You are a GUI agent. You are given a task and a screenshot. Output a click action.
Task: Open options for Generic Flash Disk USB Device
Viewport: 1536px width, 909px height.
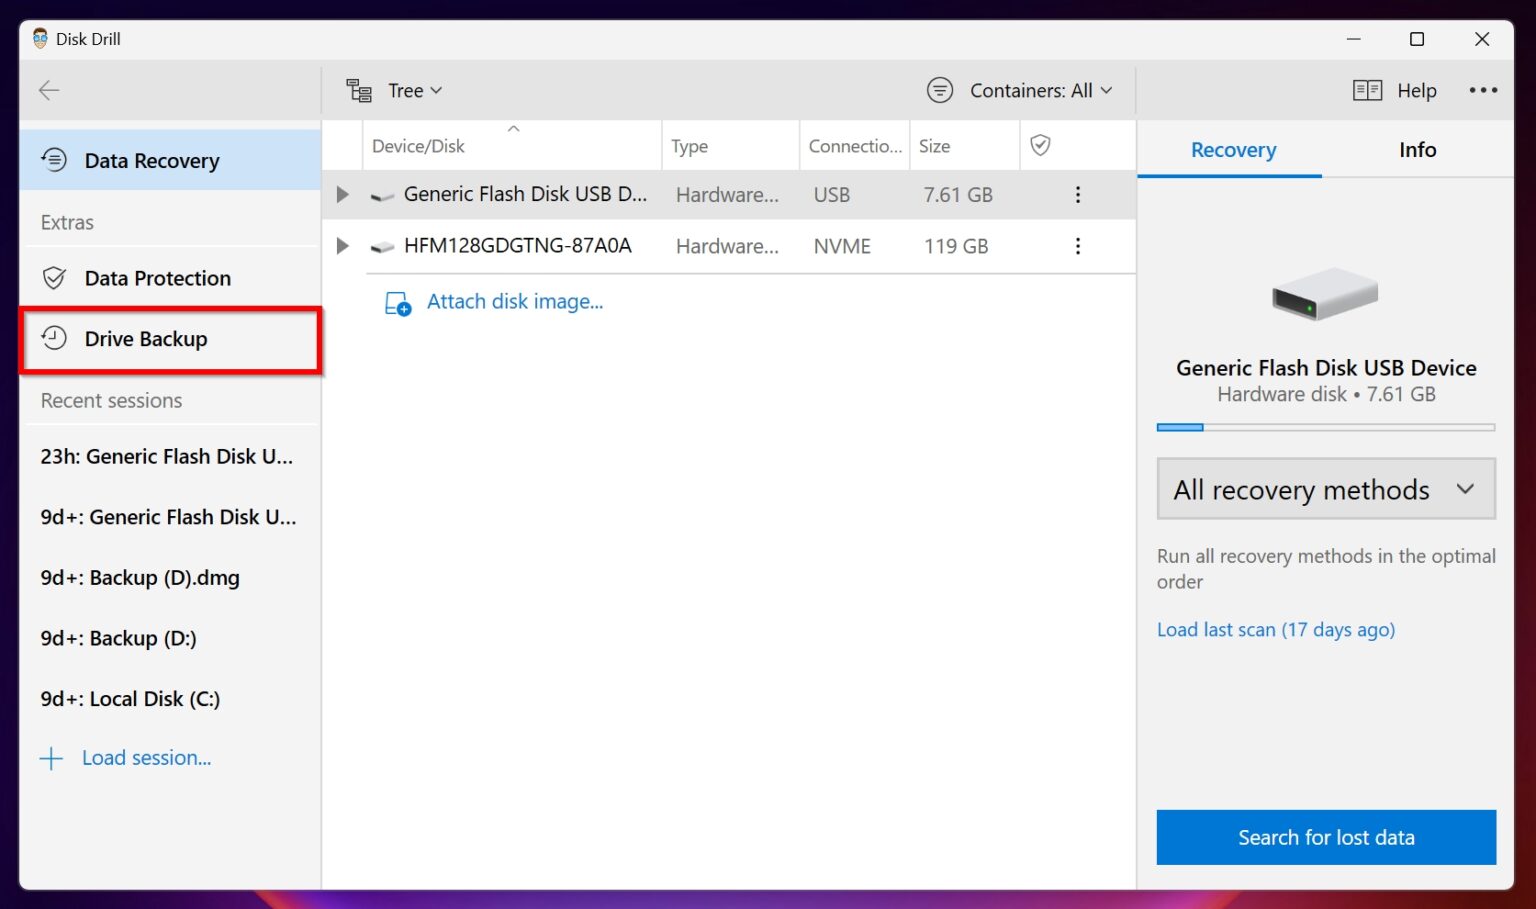pos(1077,194)
